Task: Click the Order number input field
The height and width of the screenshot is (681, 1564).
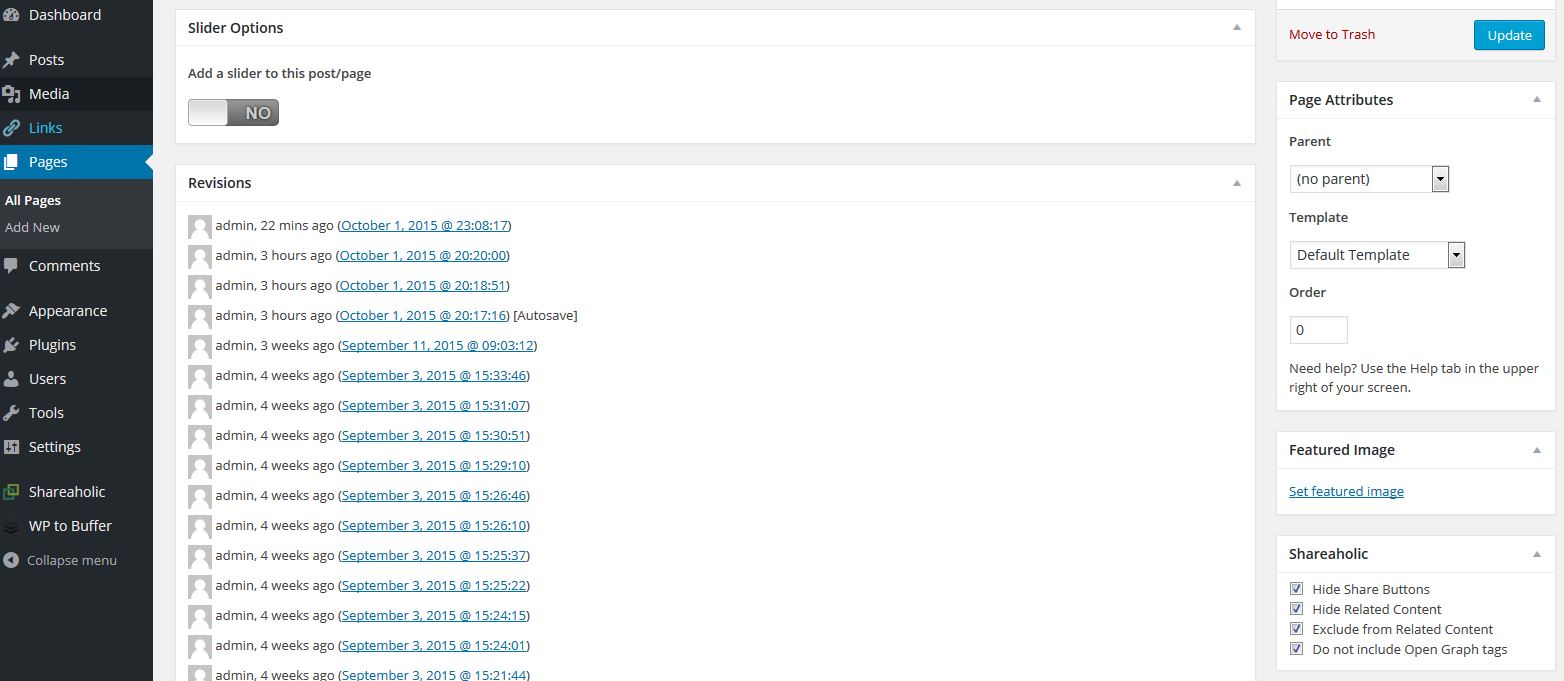Action: [1318, 330]
